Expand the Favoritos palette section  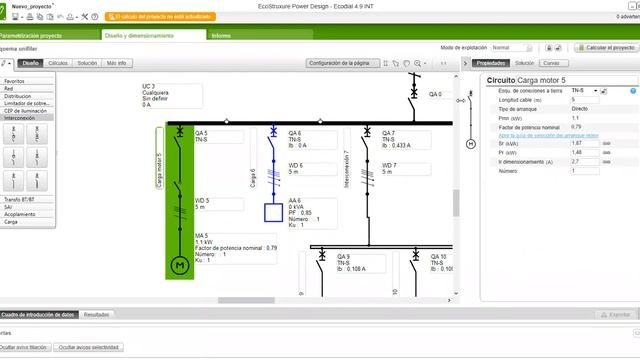tap(27, 81)
